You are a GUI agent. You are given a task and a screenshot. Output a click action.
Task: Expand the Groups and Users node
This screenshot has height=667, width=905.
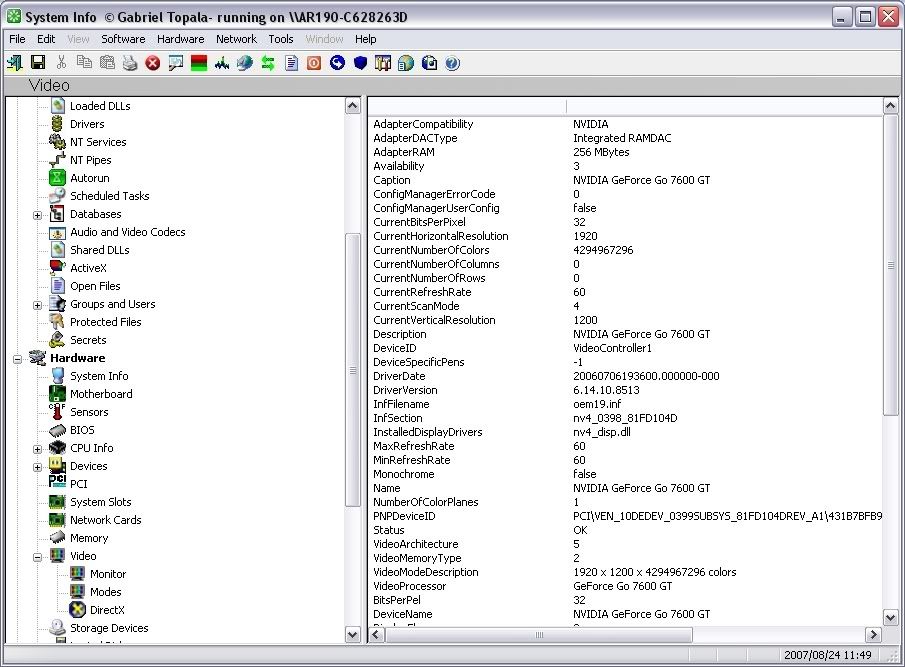click(x=38, y=305)
